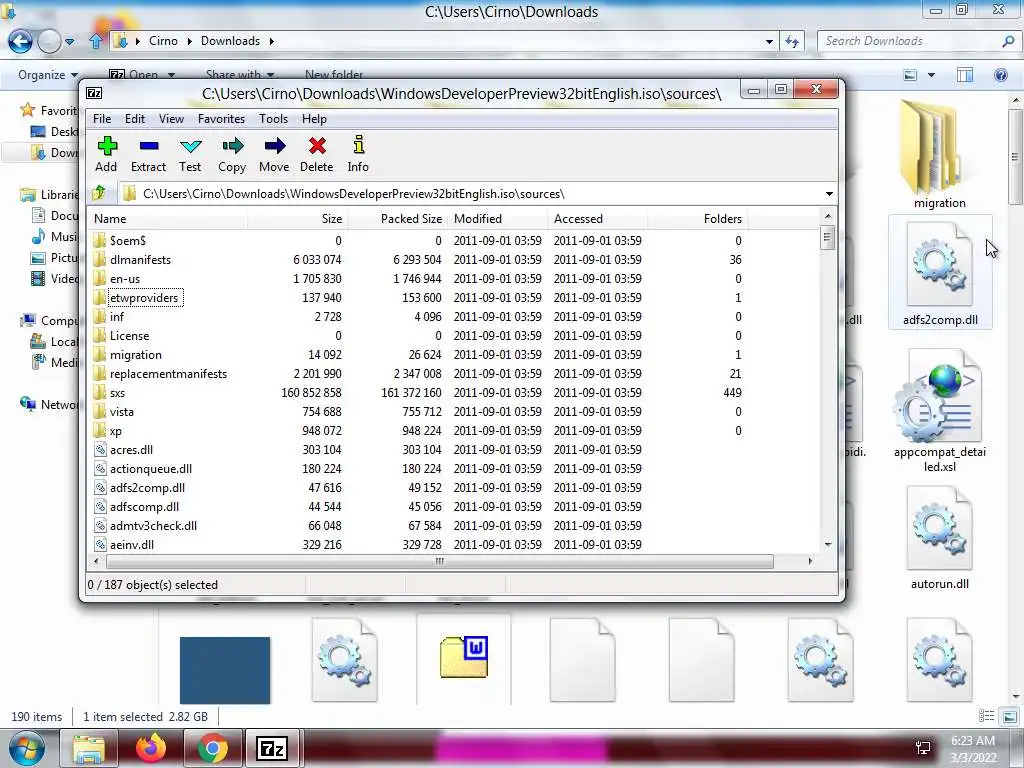1024x768 pixels.
Task: Switch Explorer to details view icon
Action: (986, 716)
